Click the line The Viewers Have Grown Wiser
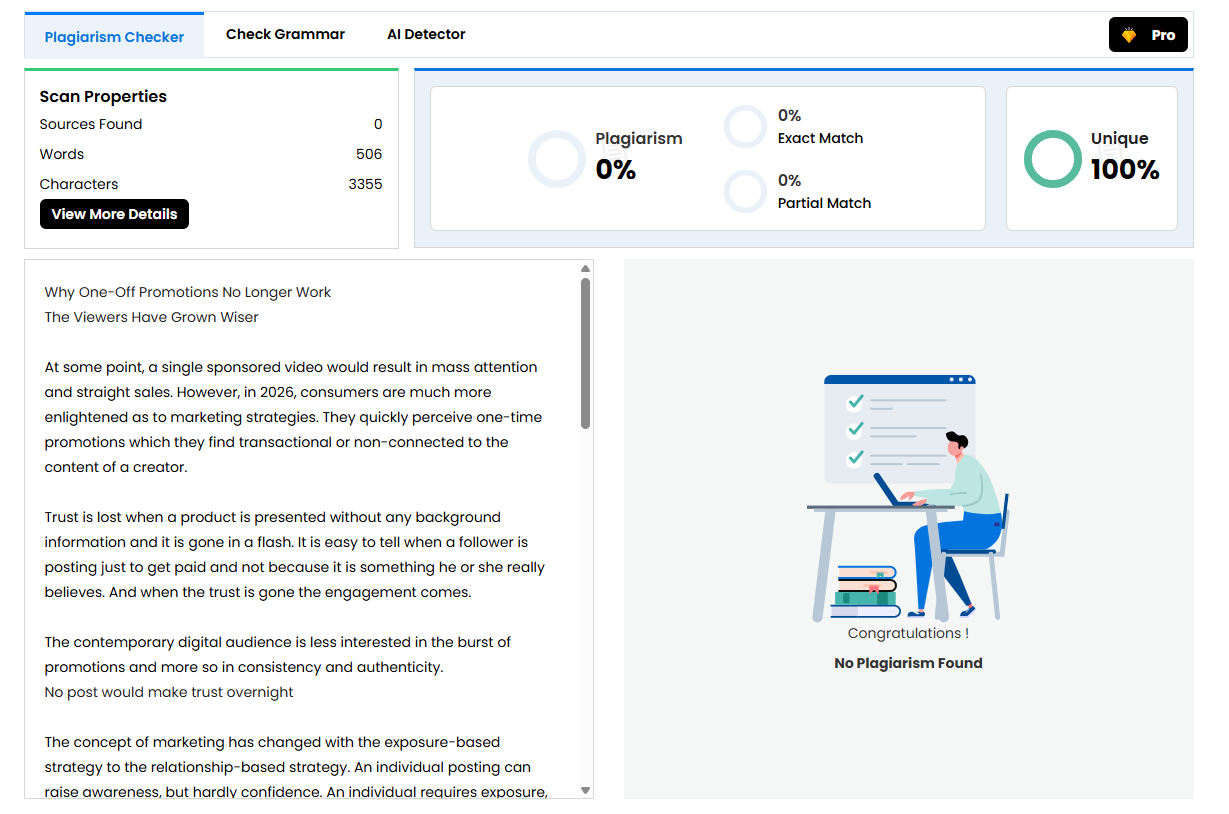Screen dimensions: 1229x814 point(151,317)
